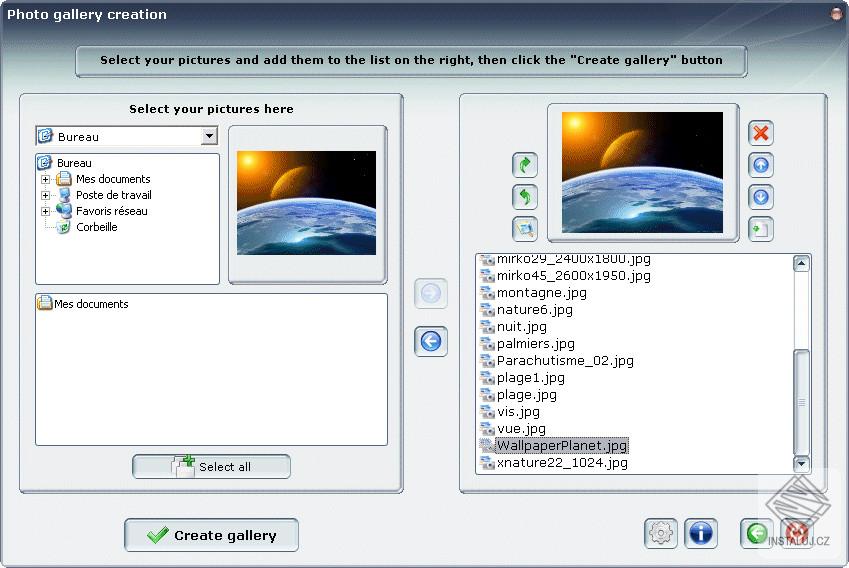Select Corbeille in the folder tree
Screen dimensions: 849x568
(x=96, y=227)
